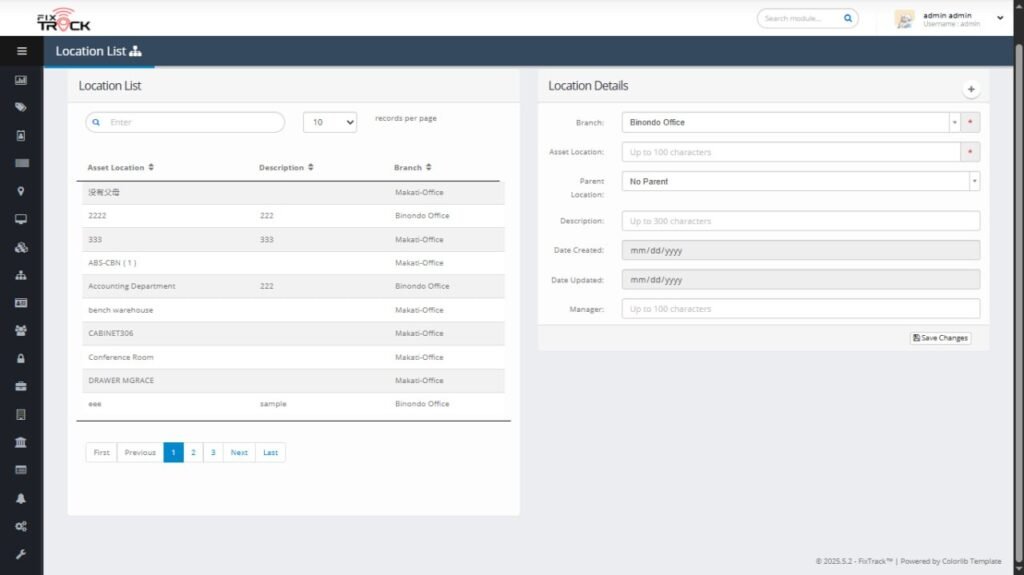Select the Accounting Department row
The width and height of the screenshot is (1024, 575).
132,286
